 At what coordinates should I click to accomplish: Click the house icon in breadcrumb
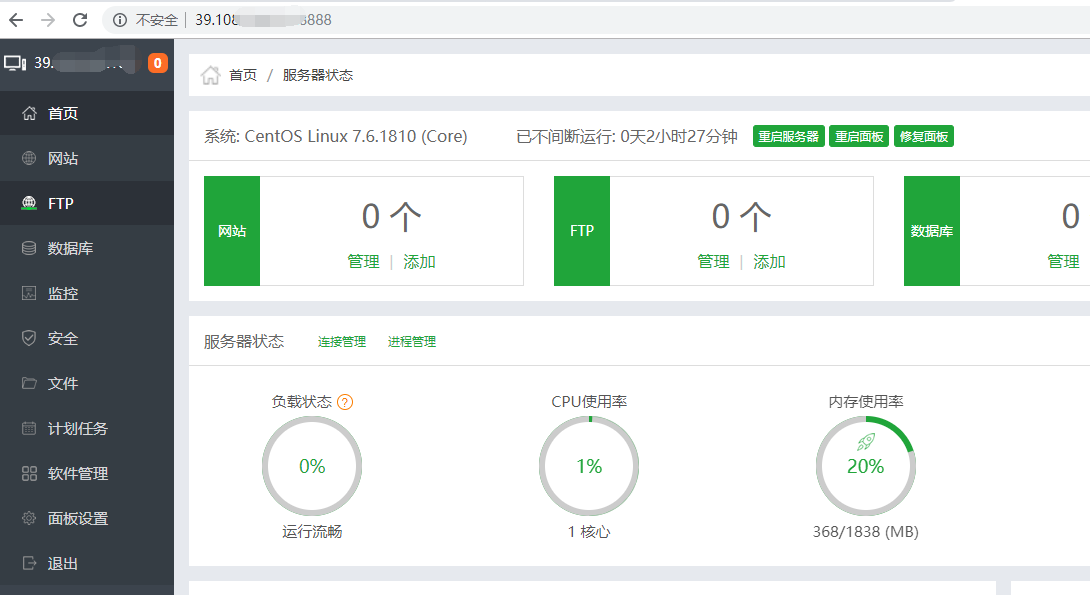[x=211, y=74]
